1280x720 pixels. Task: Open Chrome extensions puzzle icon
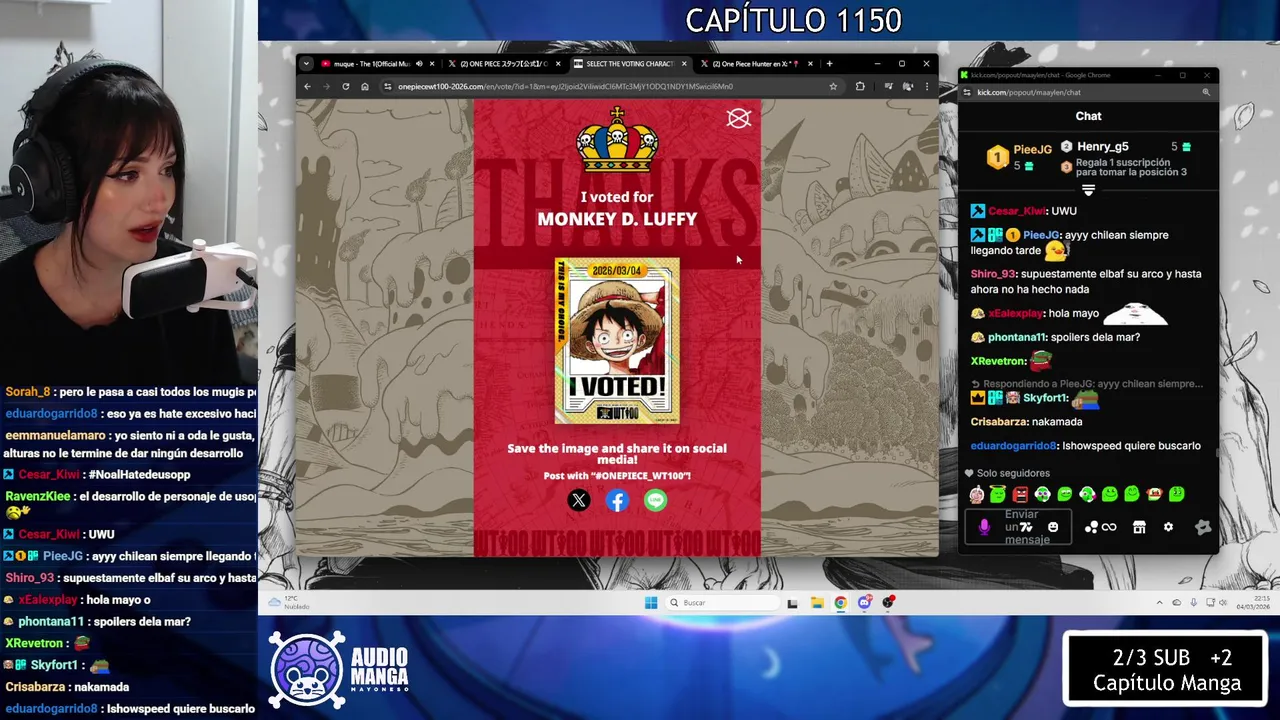pyautogui.click(x=859, y=86)
